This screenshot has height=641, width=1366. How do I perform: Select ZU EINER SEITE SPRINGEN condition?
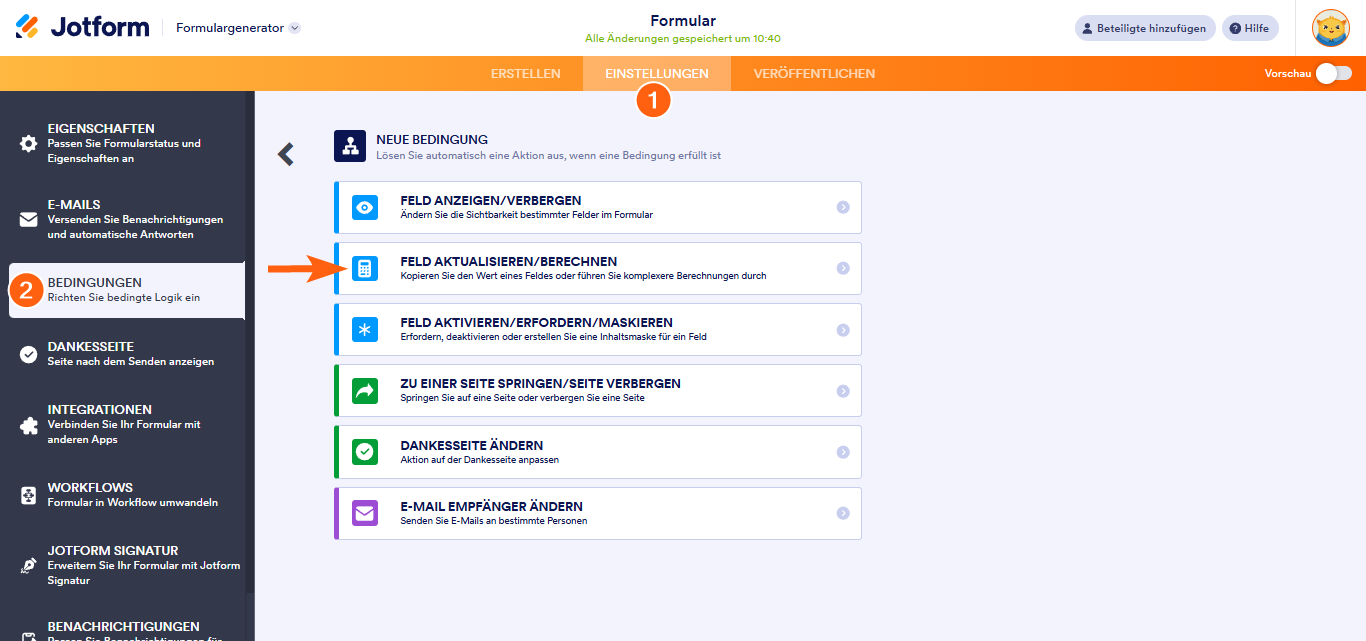coord(598,391)
